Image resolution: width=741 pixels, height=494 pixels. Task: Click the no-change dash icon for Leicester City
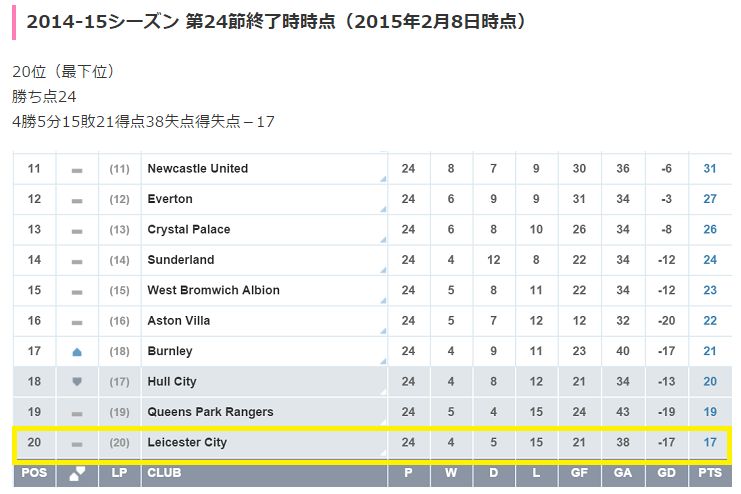77,443
